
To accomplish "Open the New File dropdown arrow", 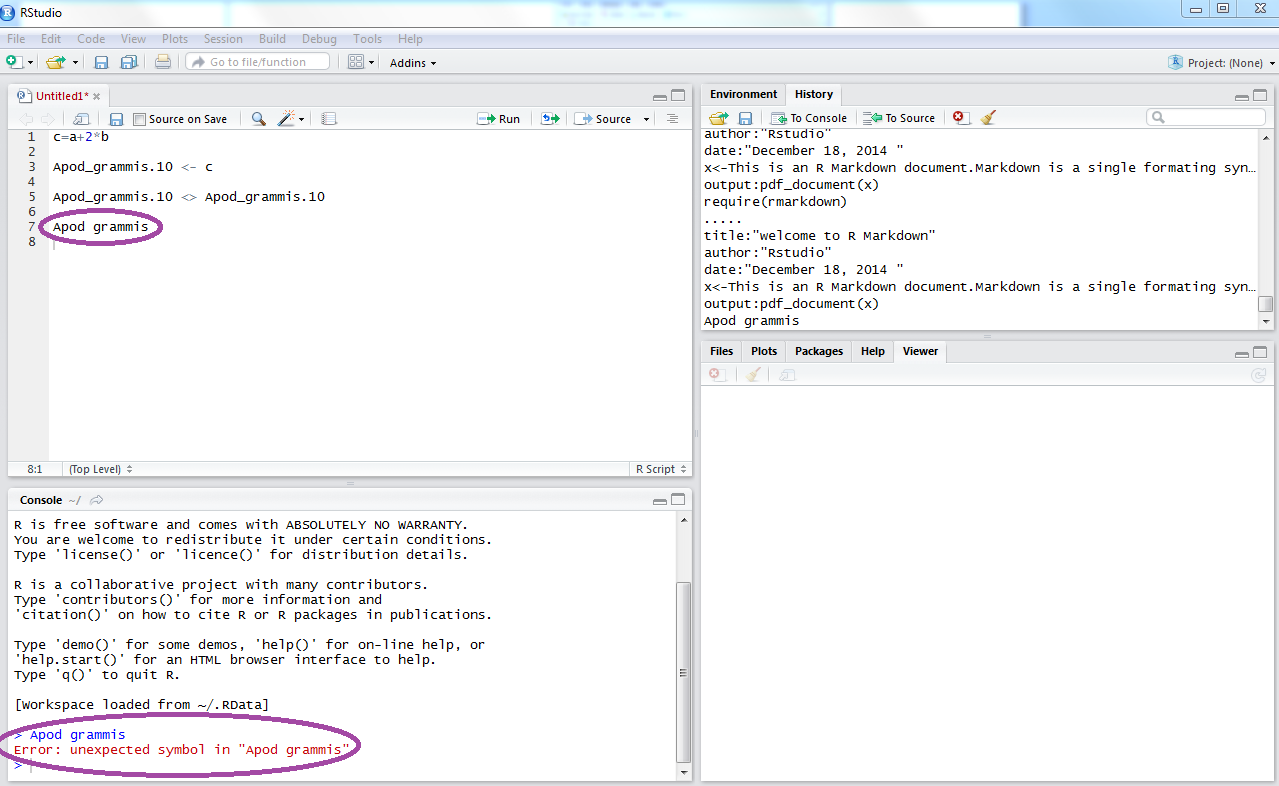I will [31, 63].
